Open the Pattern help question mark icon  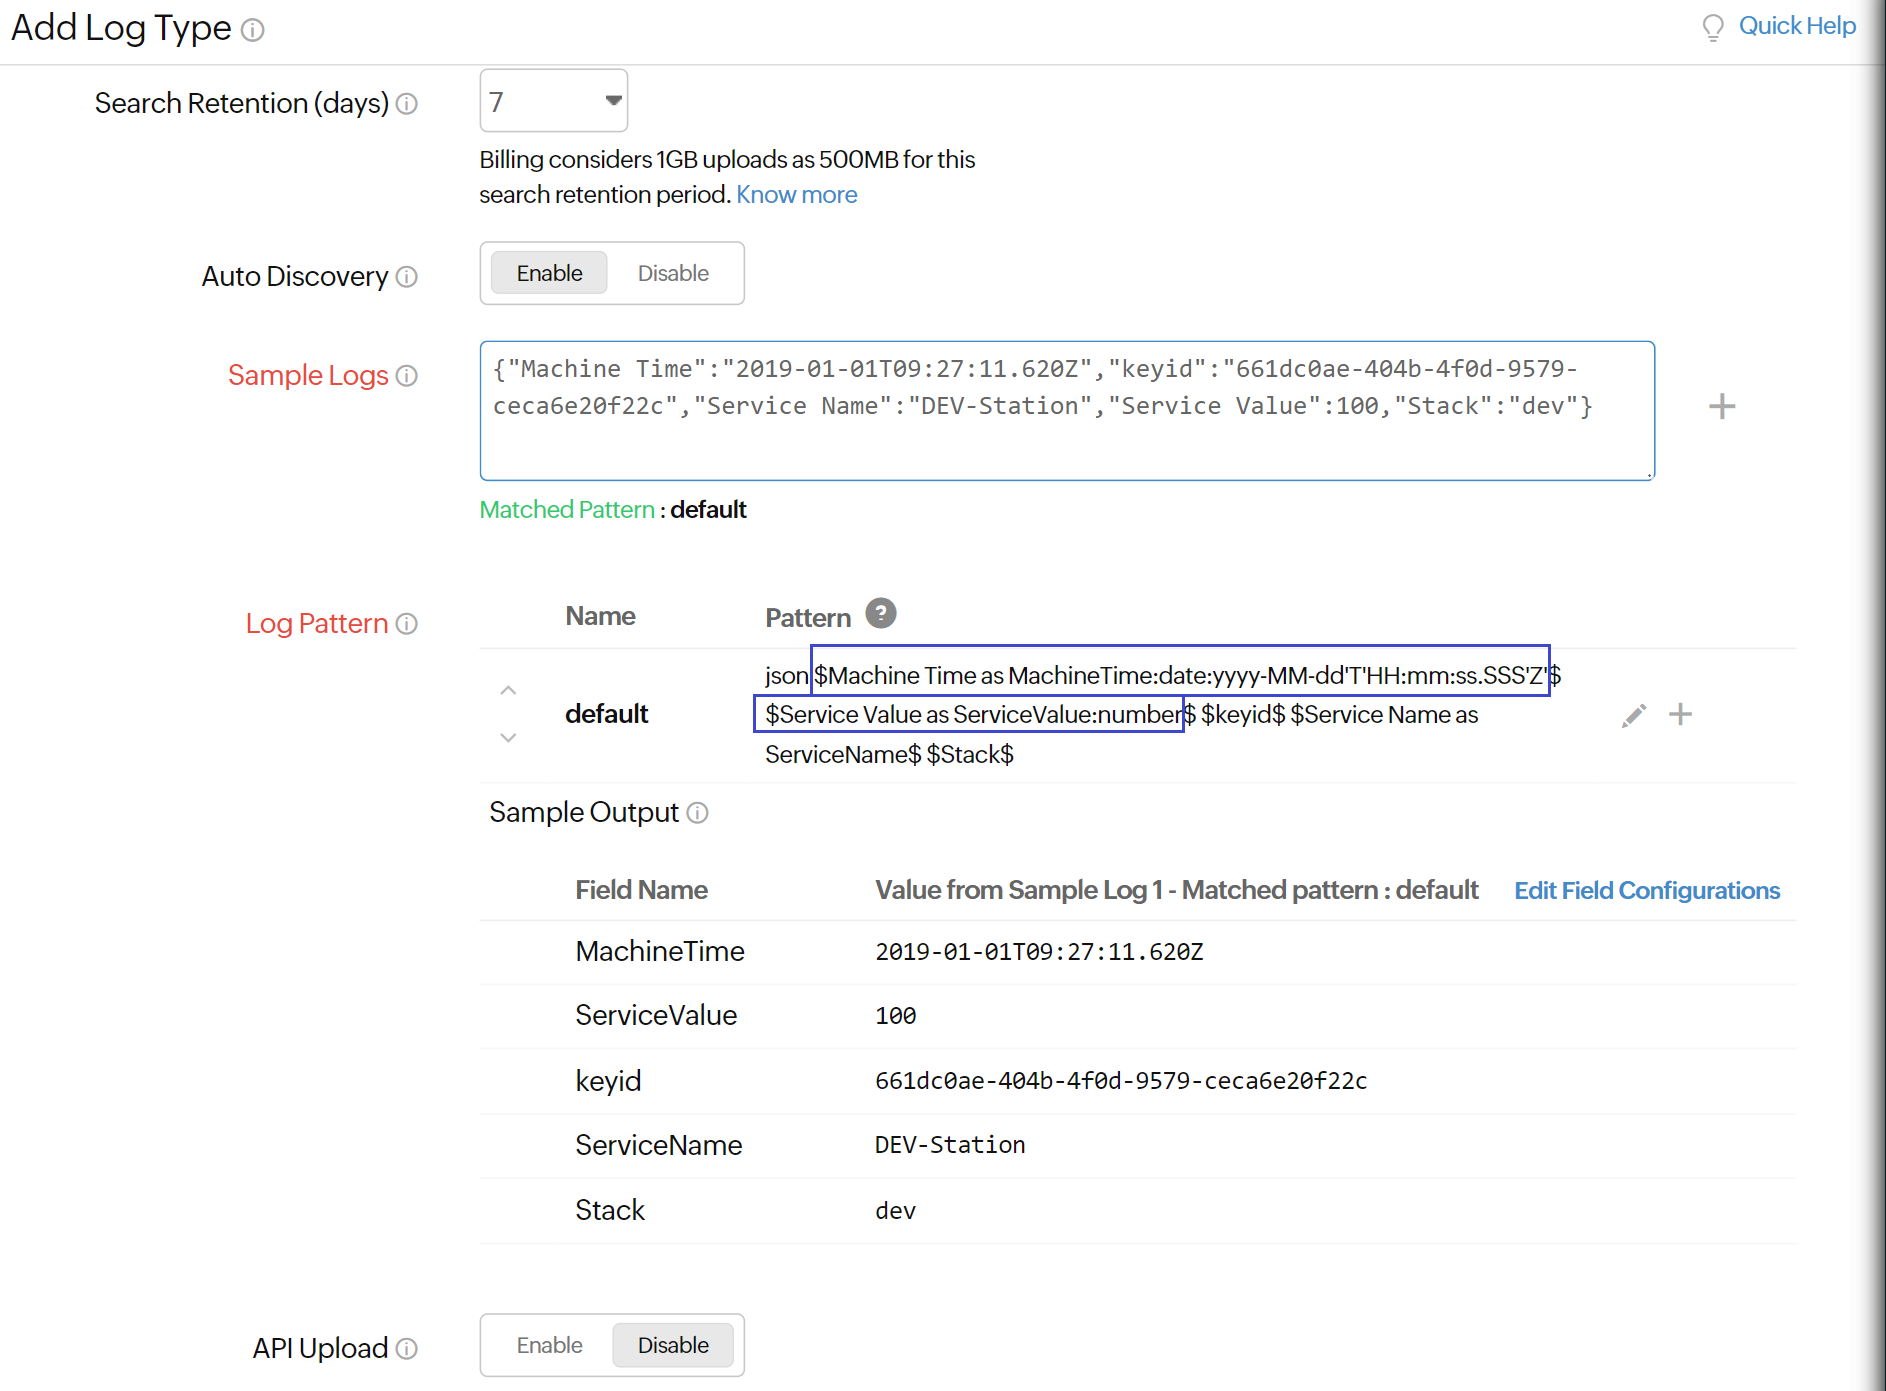881,613
